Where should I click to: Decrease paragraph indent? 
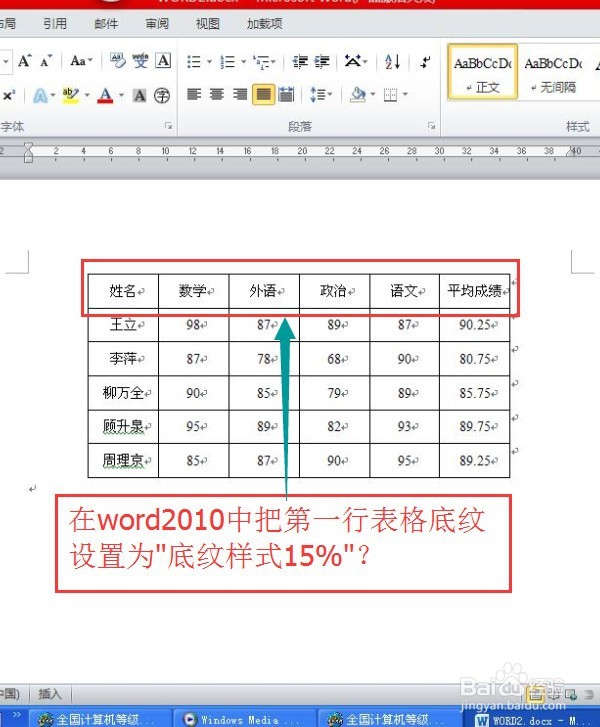pyautogui.click(x=300, y=62)
